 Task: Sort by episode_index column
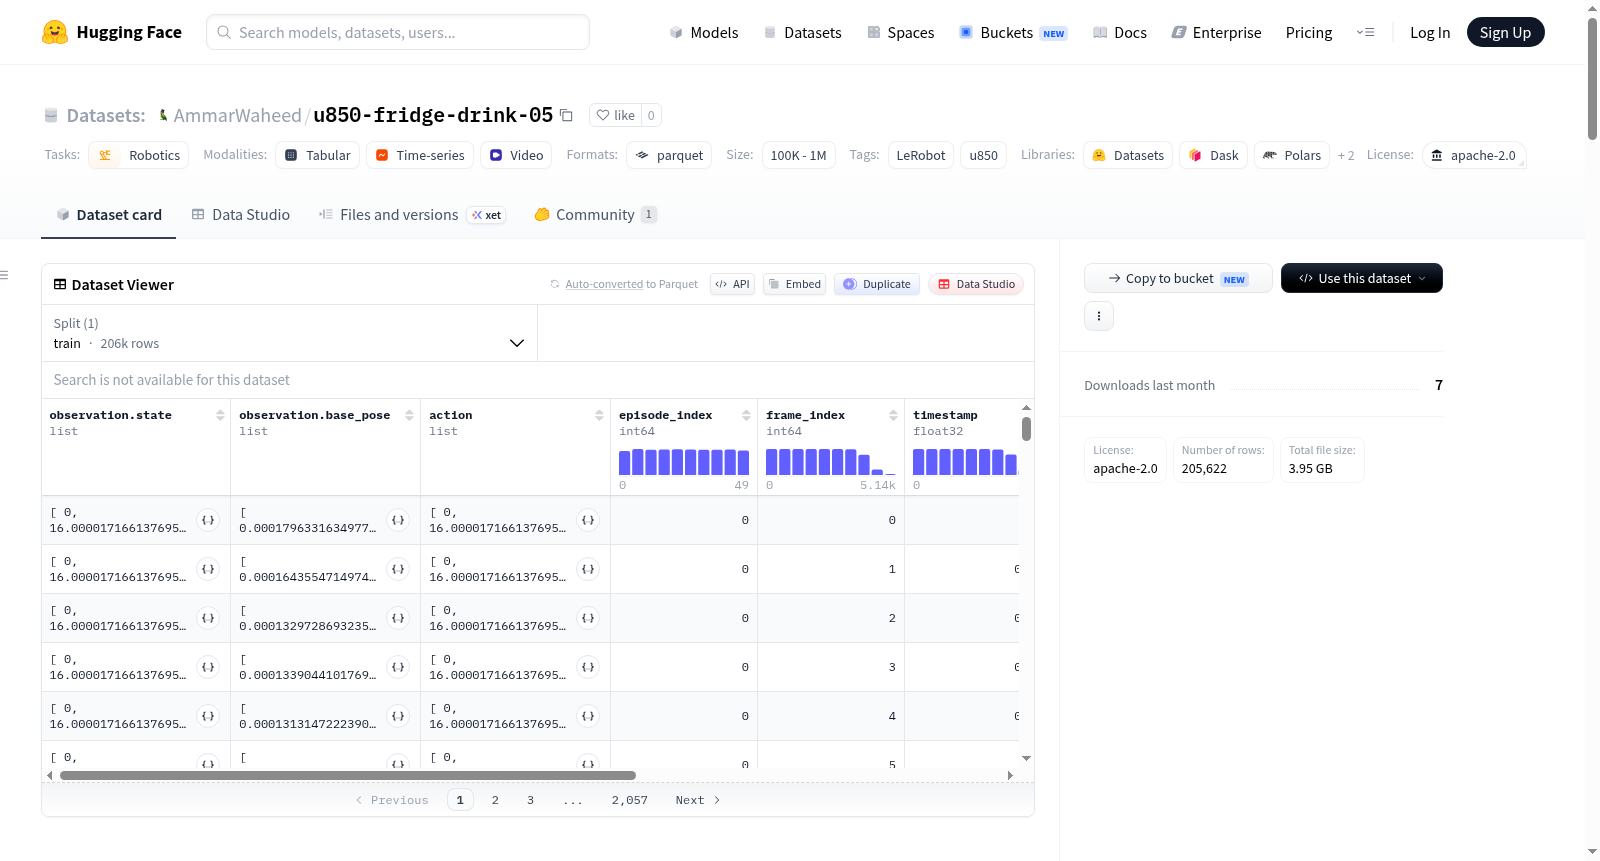click(x=746, y=415)
